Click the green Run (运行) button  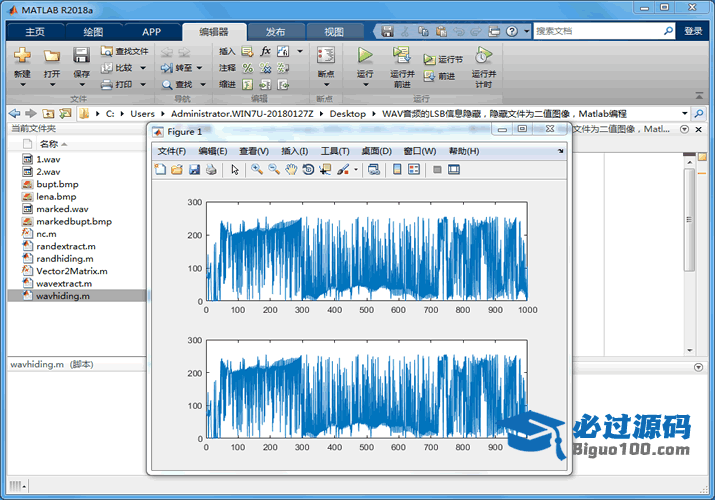[x=365, y=55]
